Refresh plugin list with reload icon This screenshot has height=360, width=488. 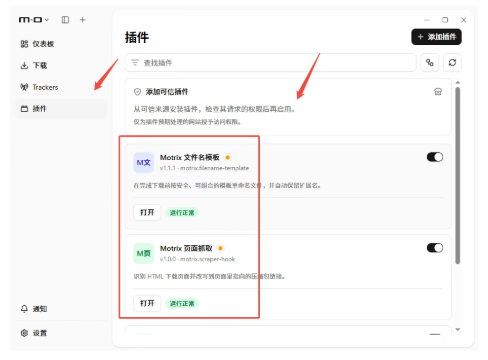tap(452, 62)
